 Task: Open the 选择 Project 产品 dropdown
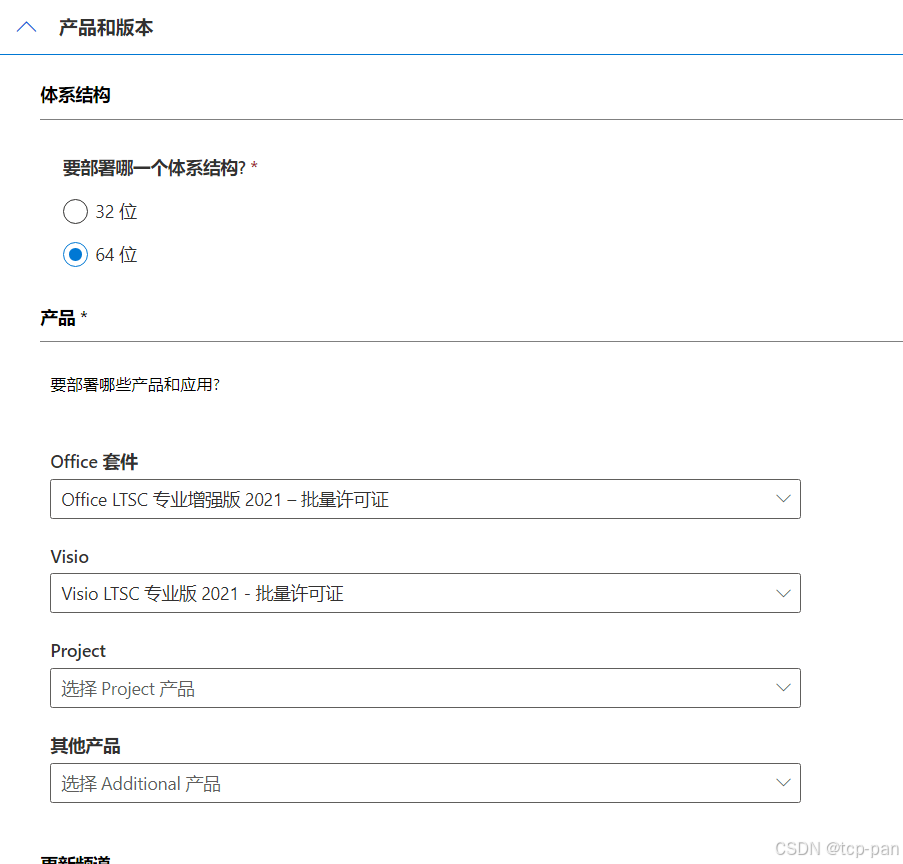[425, 688]
